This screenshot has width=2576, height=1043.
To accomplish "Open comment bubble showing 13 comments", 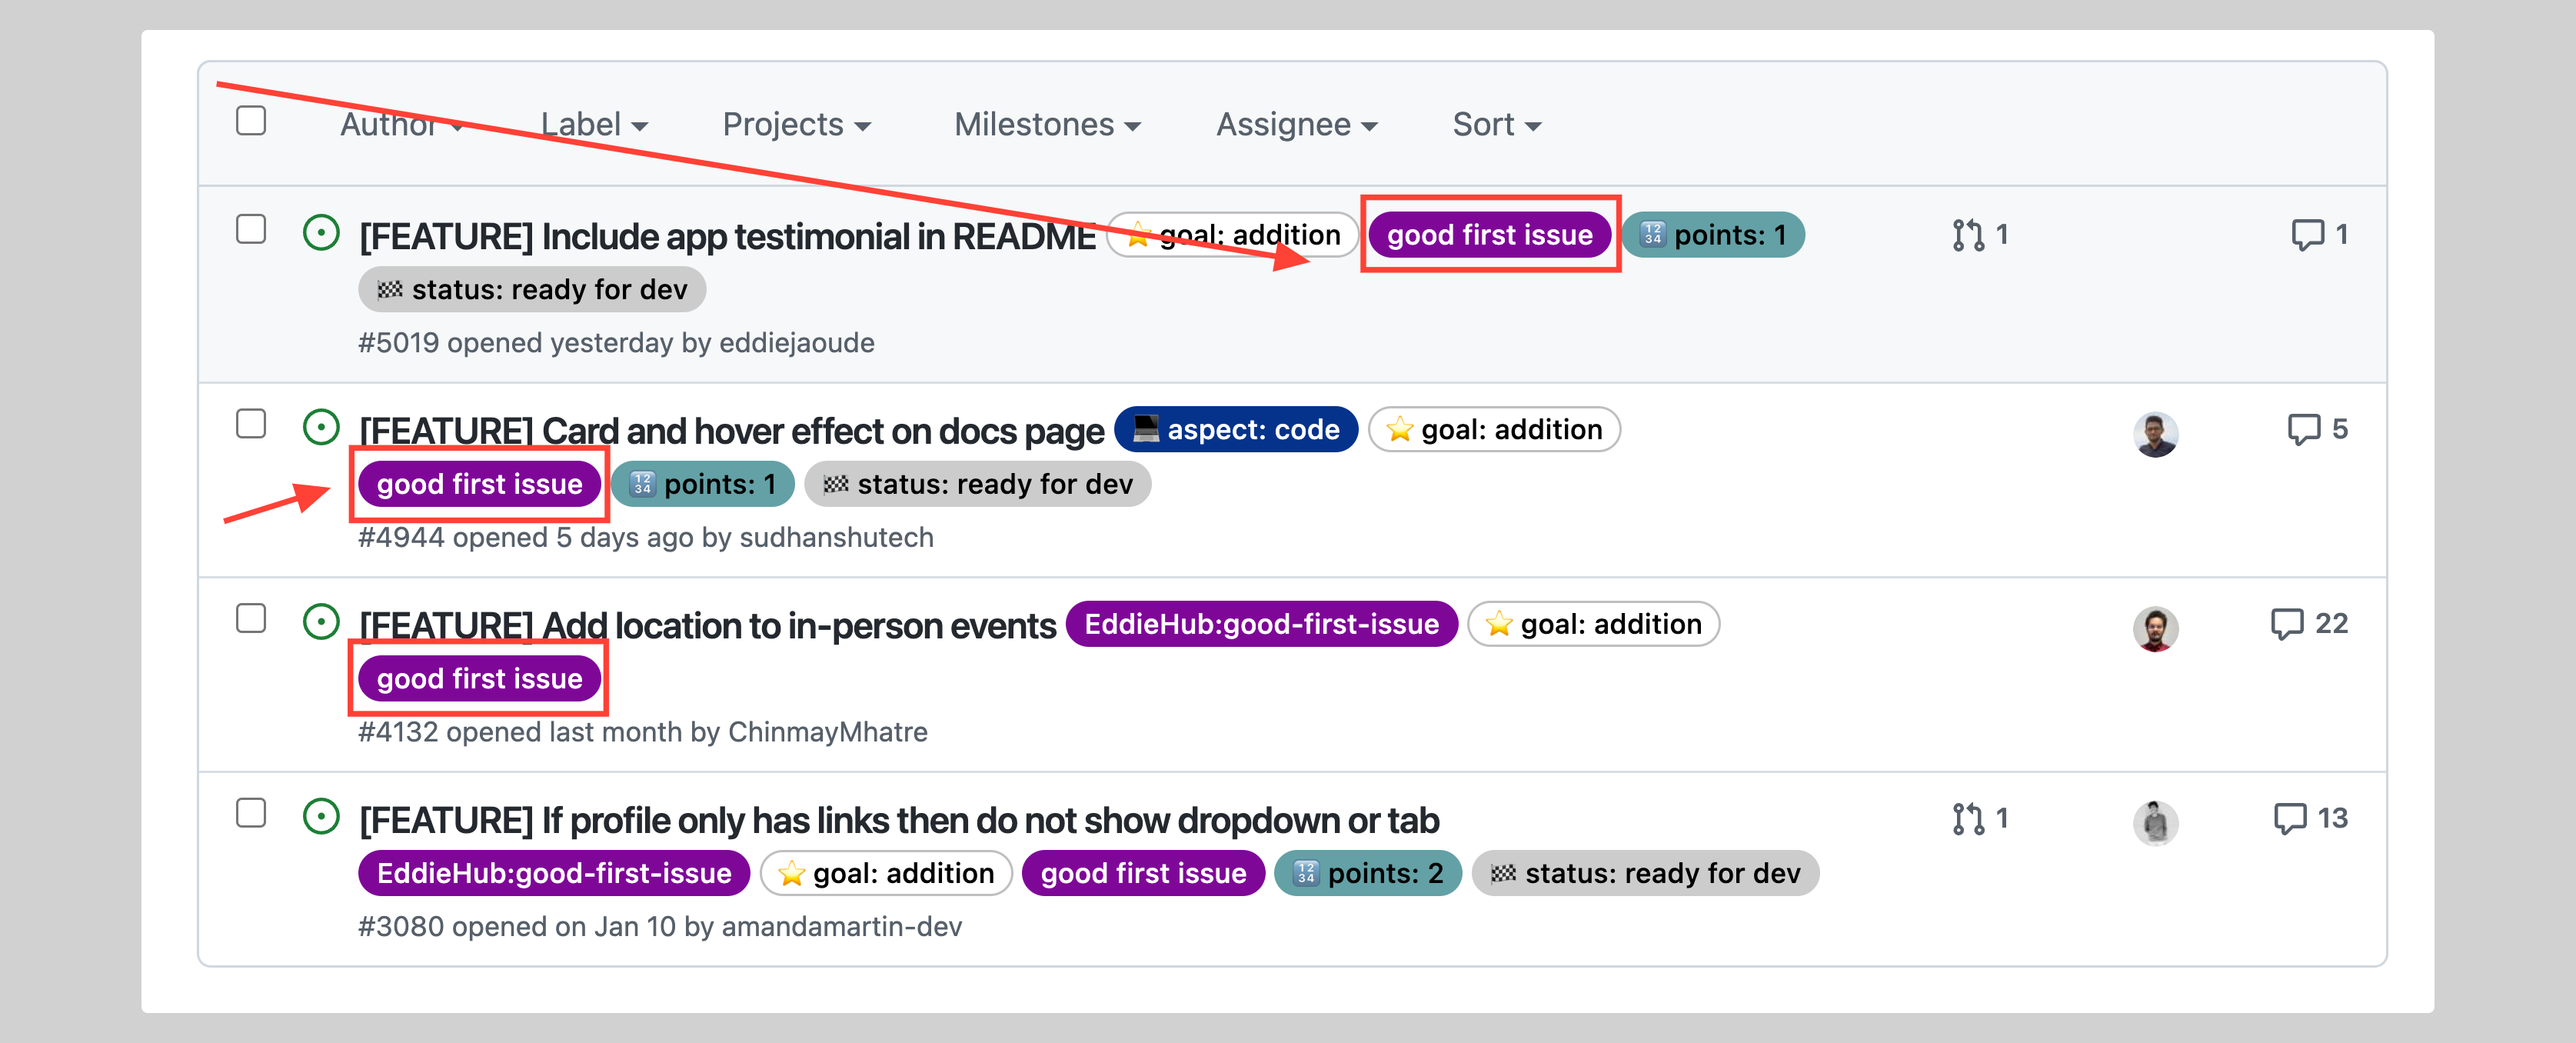I will tap(2289, 819).
